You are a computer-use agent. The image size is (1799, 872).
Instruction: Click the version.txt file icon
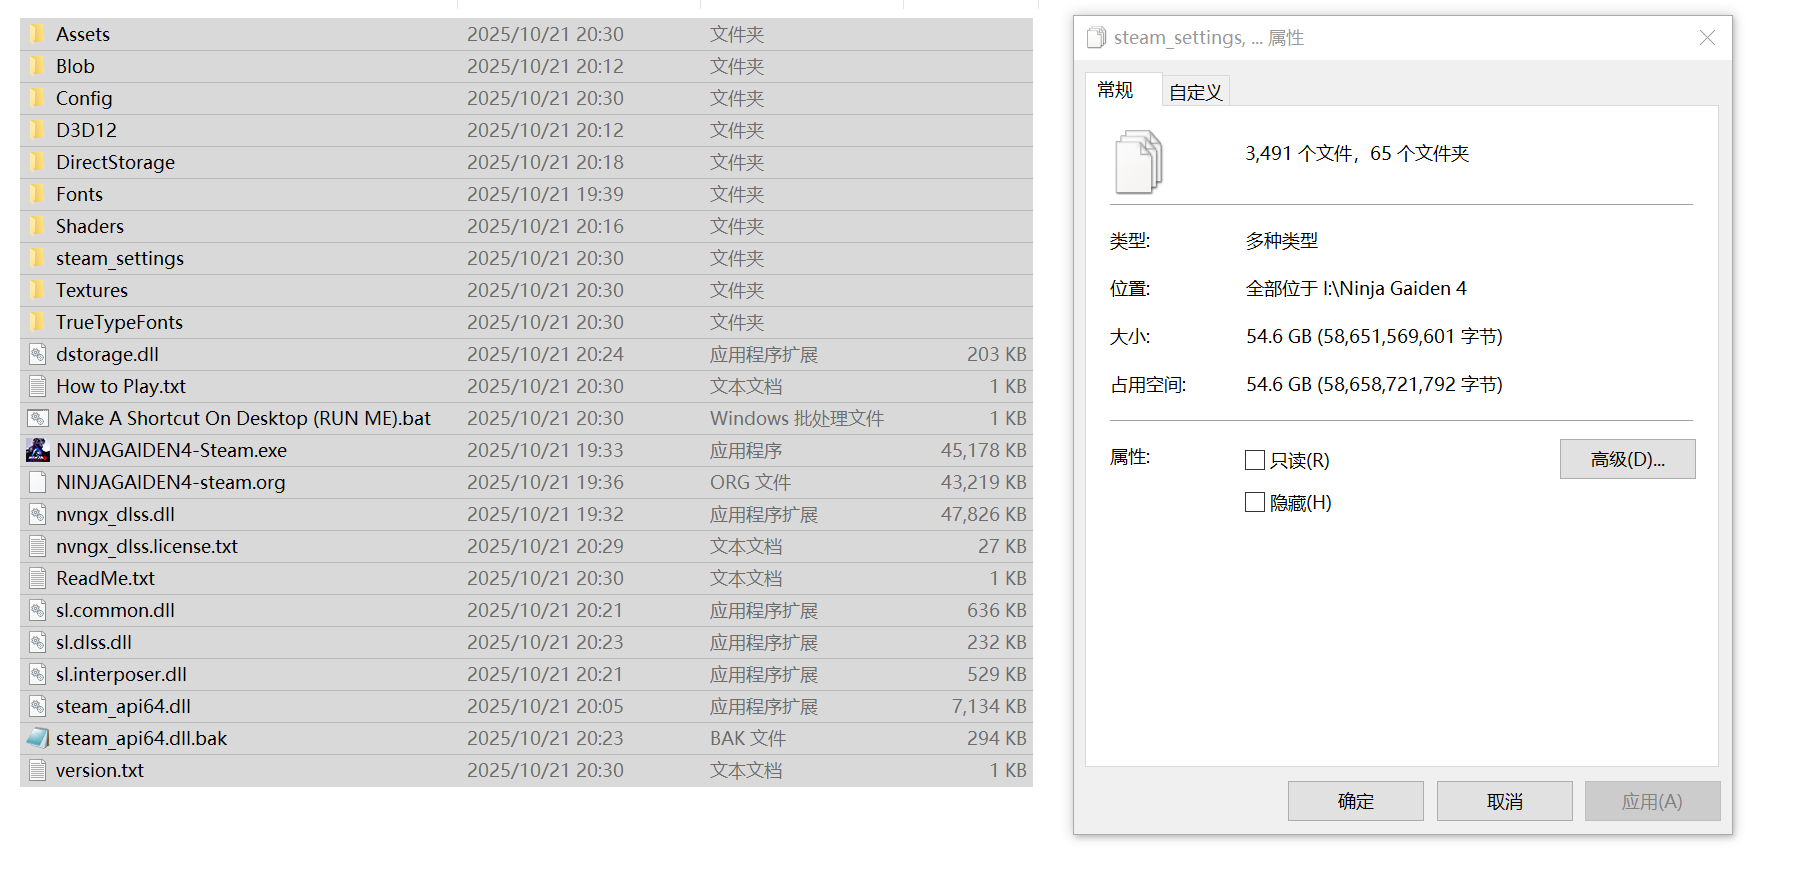click(x=38, y=770)
